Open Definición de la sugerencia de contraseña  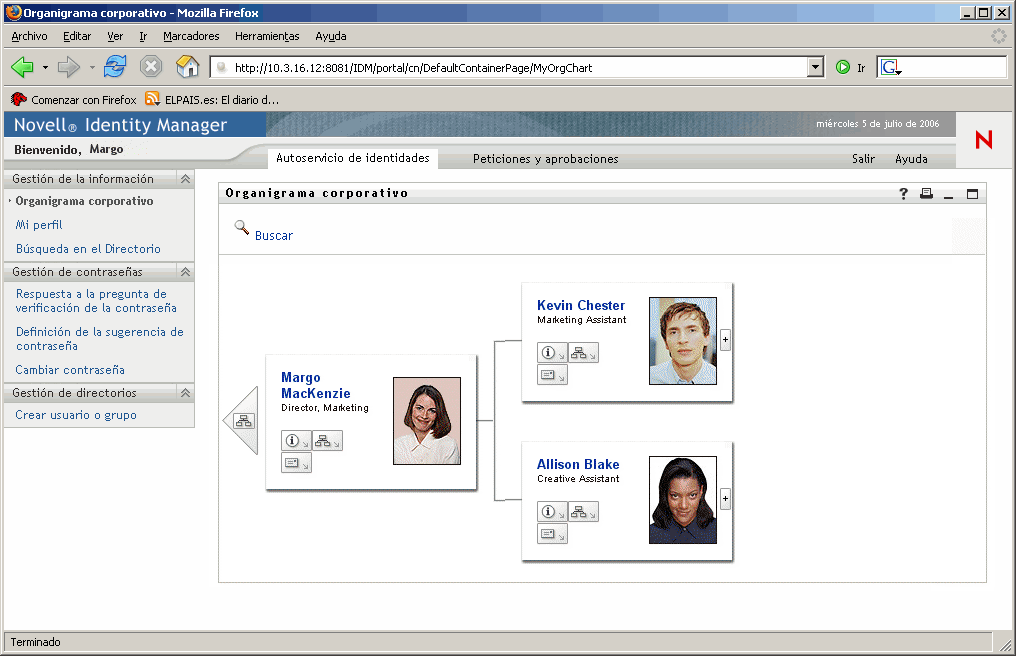100,338
